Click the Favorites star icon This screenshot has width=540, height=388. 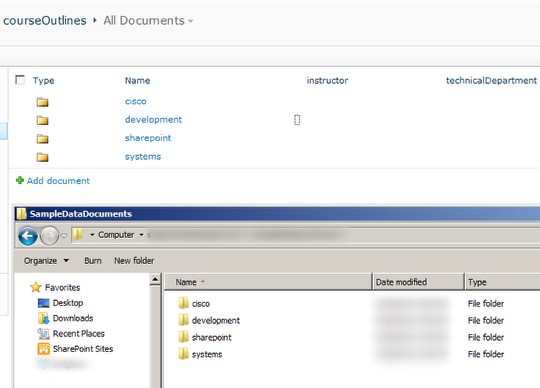(x=36, y=287)
